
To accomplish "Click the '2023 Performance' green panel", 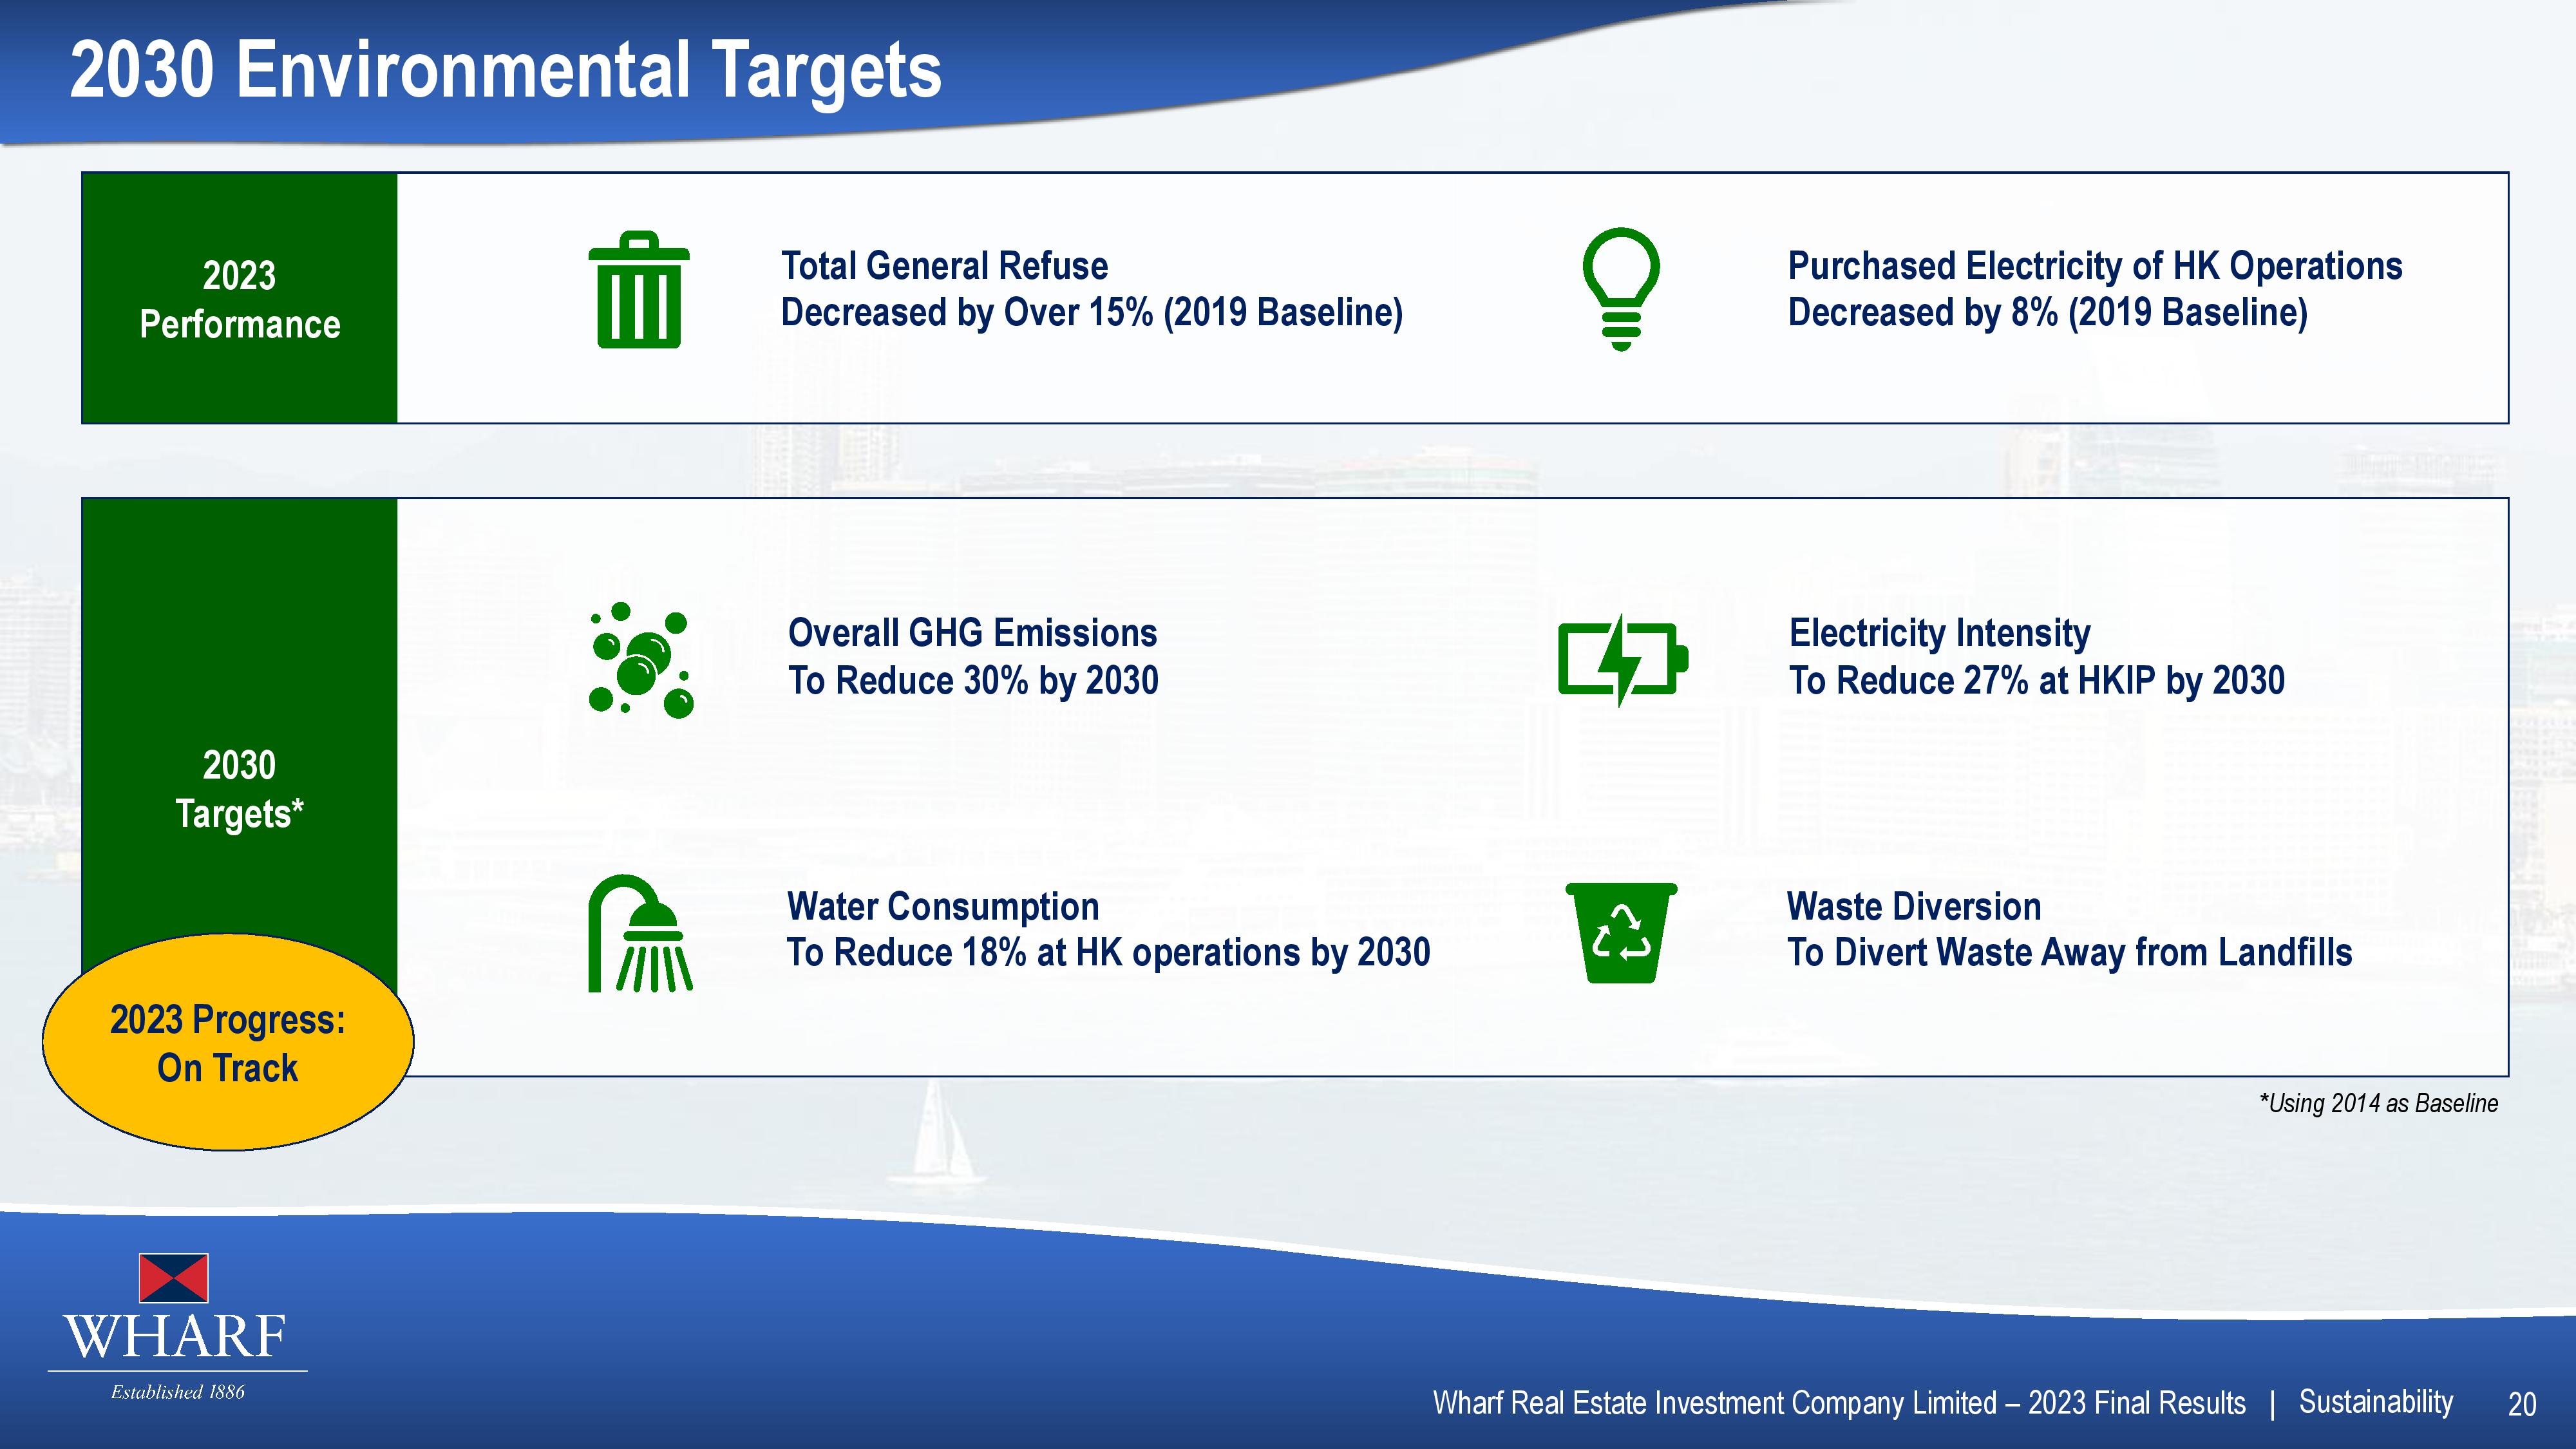I will tap(239, 298).
